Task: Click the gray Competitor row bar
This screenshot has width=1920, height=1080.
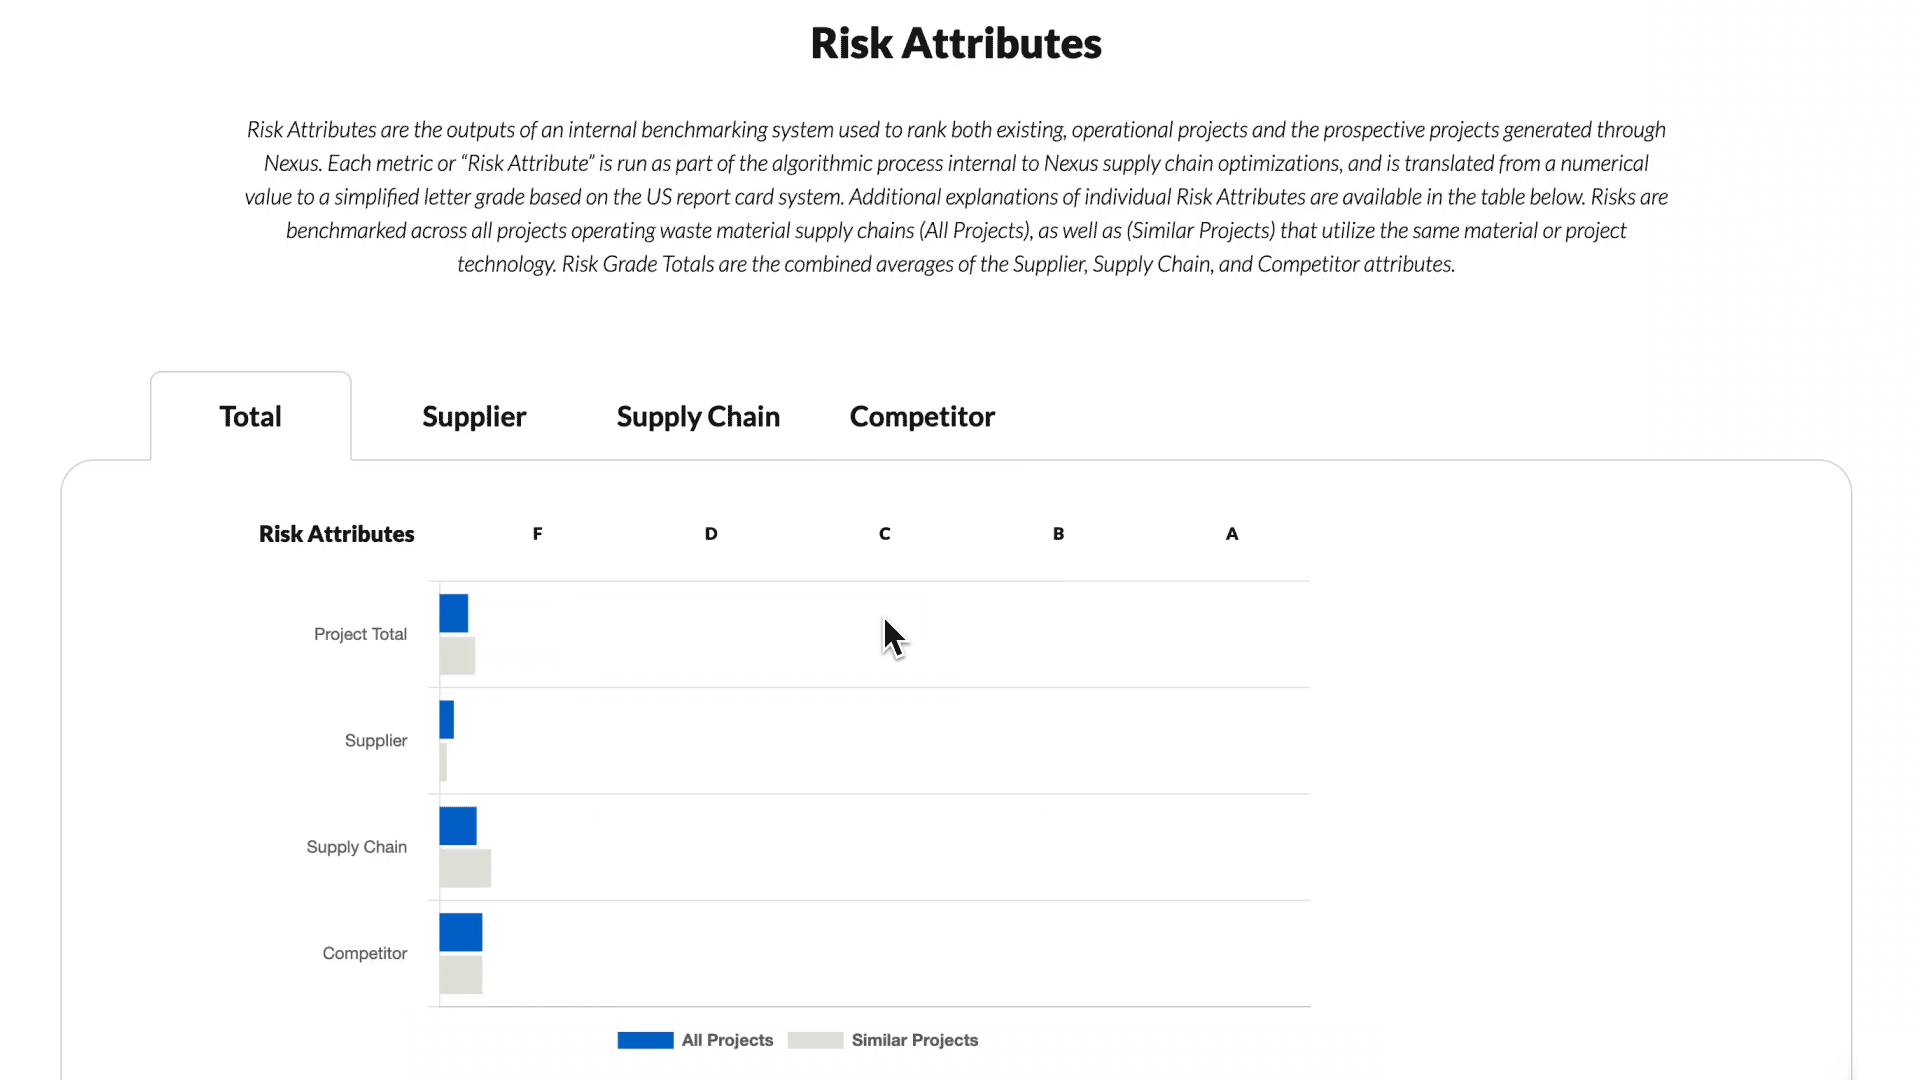Action: click(461, 975)
